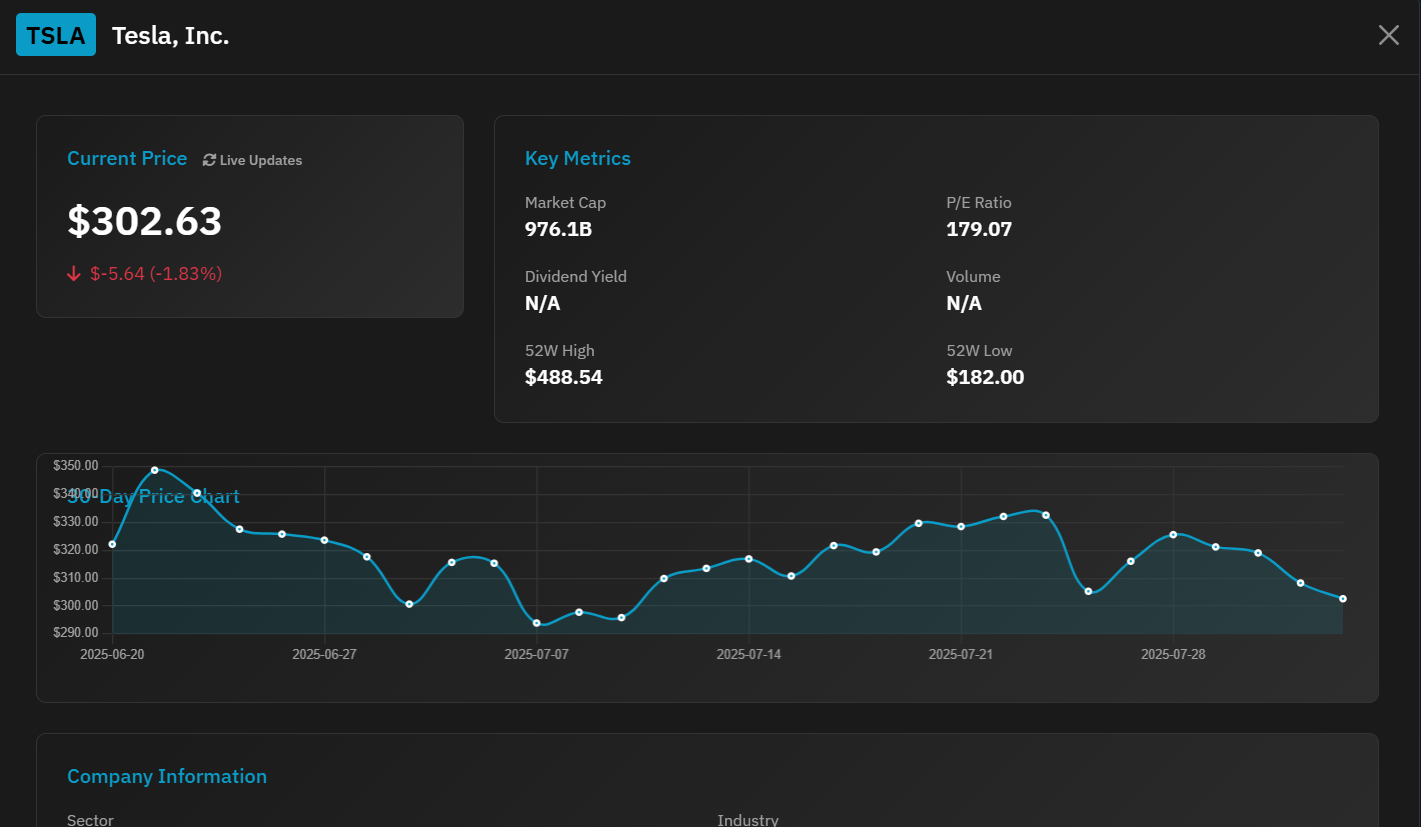Click the Key Metrics heading
Viewport: 1421px width, 827px height.
click(x=578, y=159)
